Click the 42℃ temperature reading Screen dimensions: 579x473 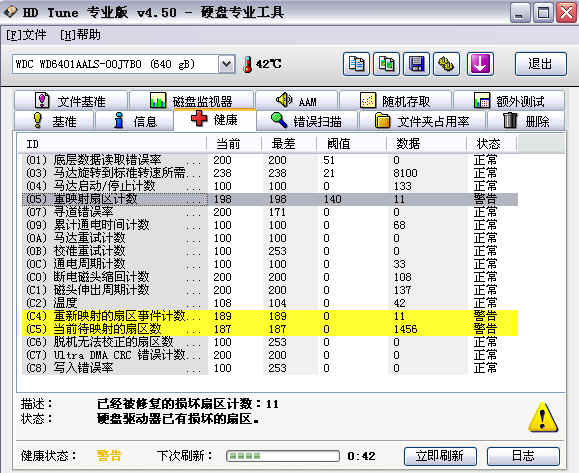pos(268,64)
